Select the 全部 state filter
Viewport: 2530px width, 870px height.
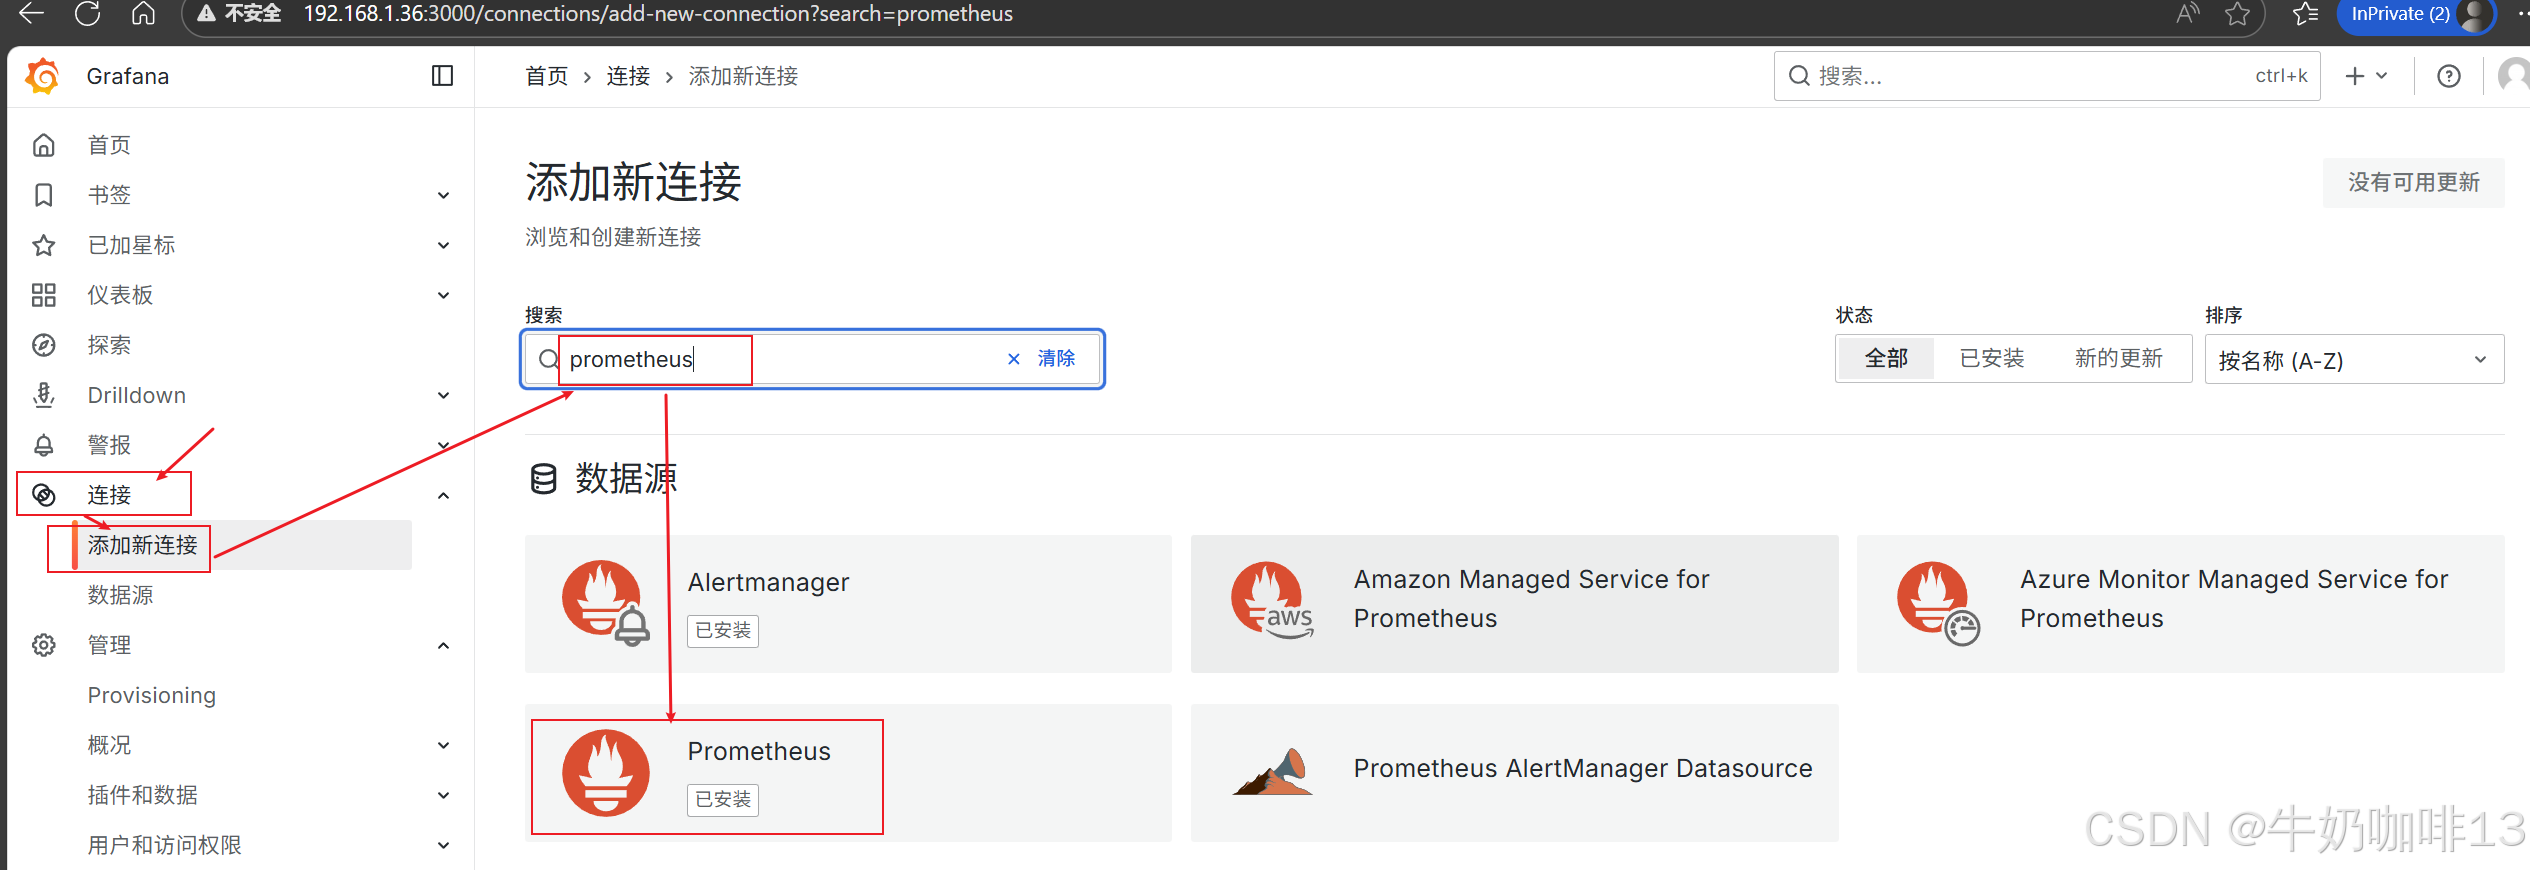1886,358
